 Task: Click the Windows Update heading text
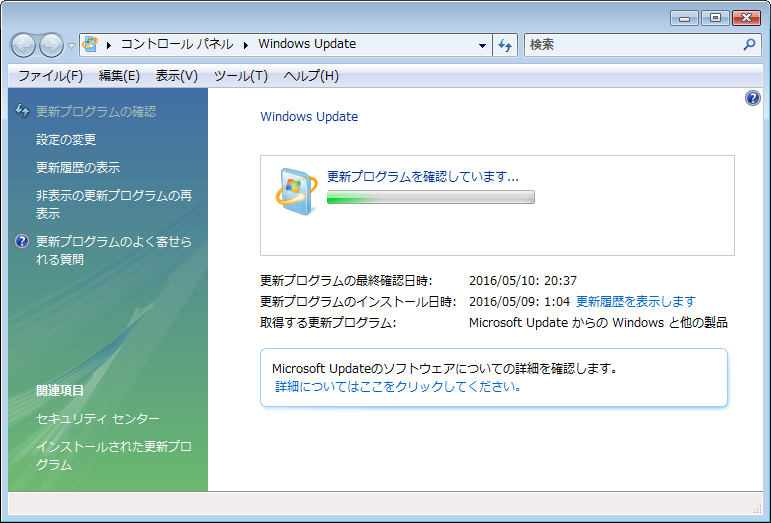pos(309,116)
